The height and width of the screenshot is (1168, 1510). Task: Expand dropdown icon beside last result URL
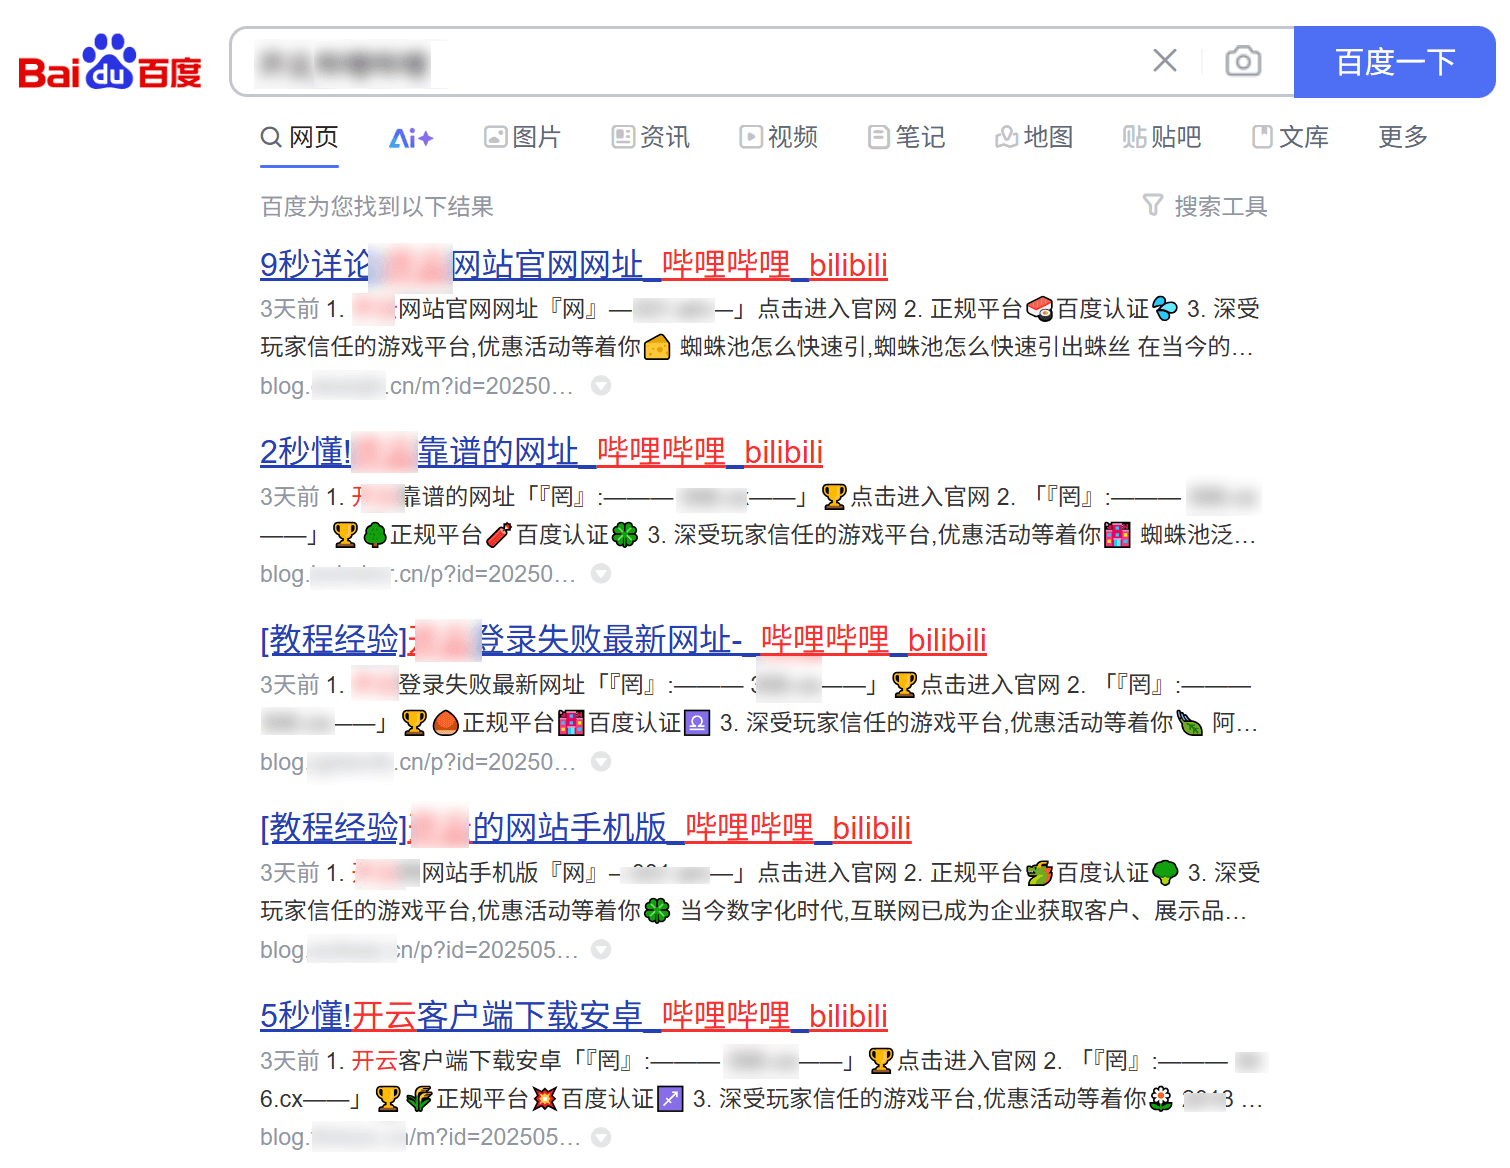pyautogui.click(x=601, y=1138)
